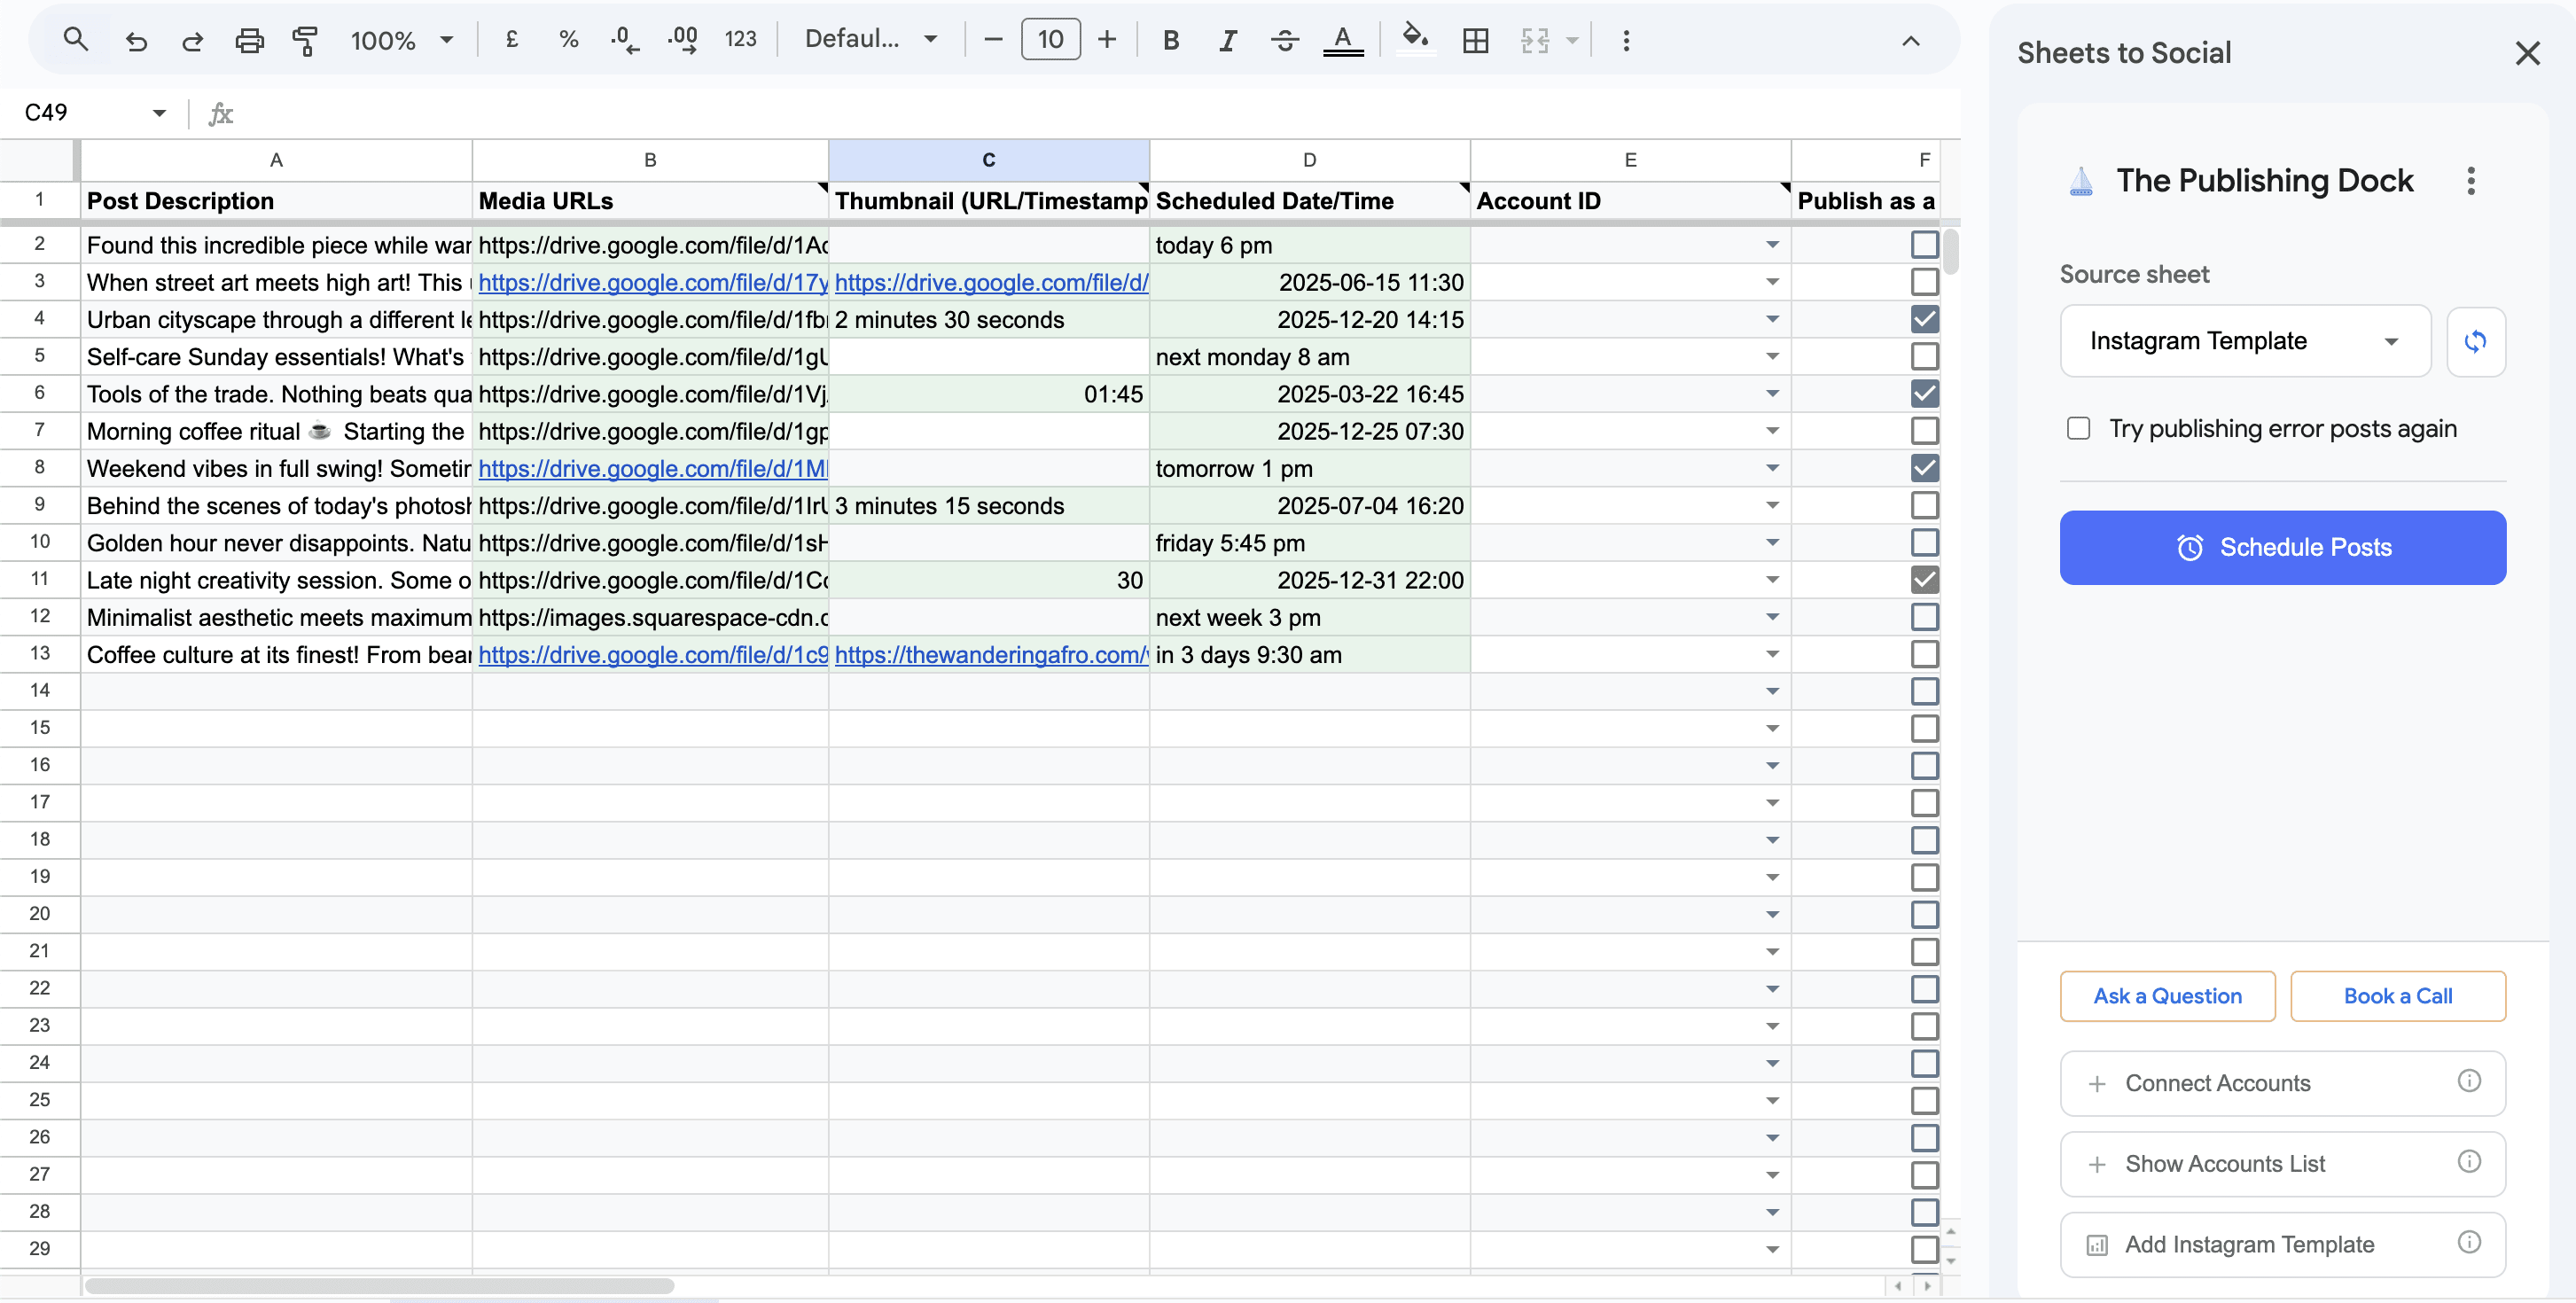Open the Instagram Template source sheet dropdown
This screenshot has height=1303, width=2576.
tap(2243, 341)
